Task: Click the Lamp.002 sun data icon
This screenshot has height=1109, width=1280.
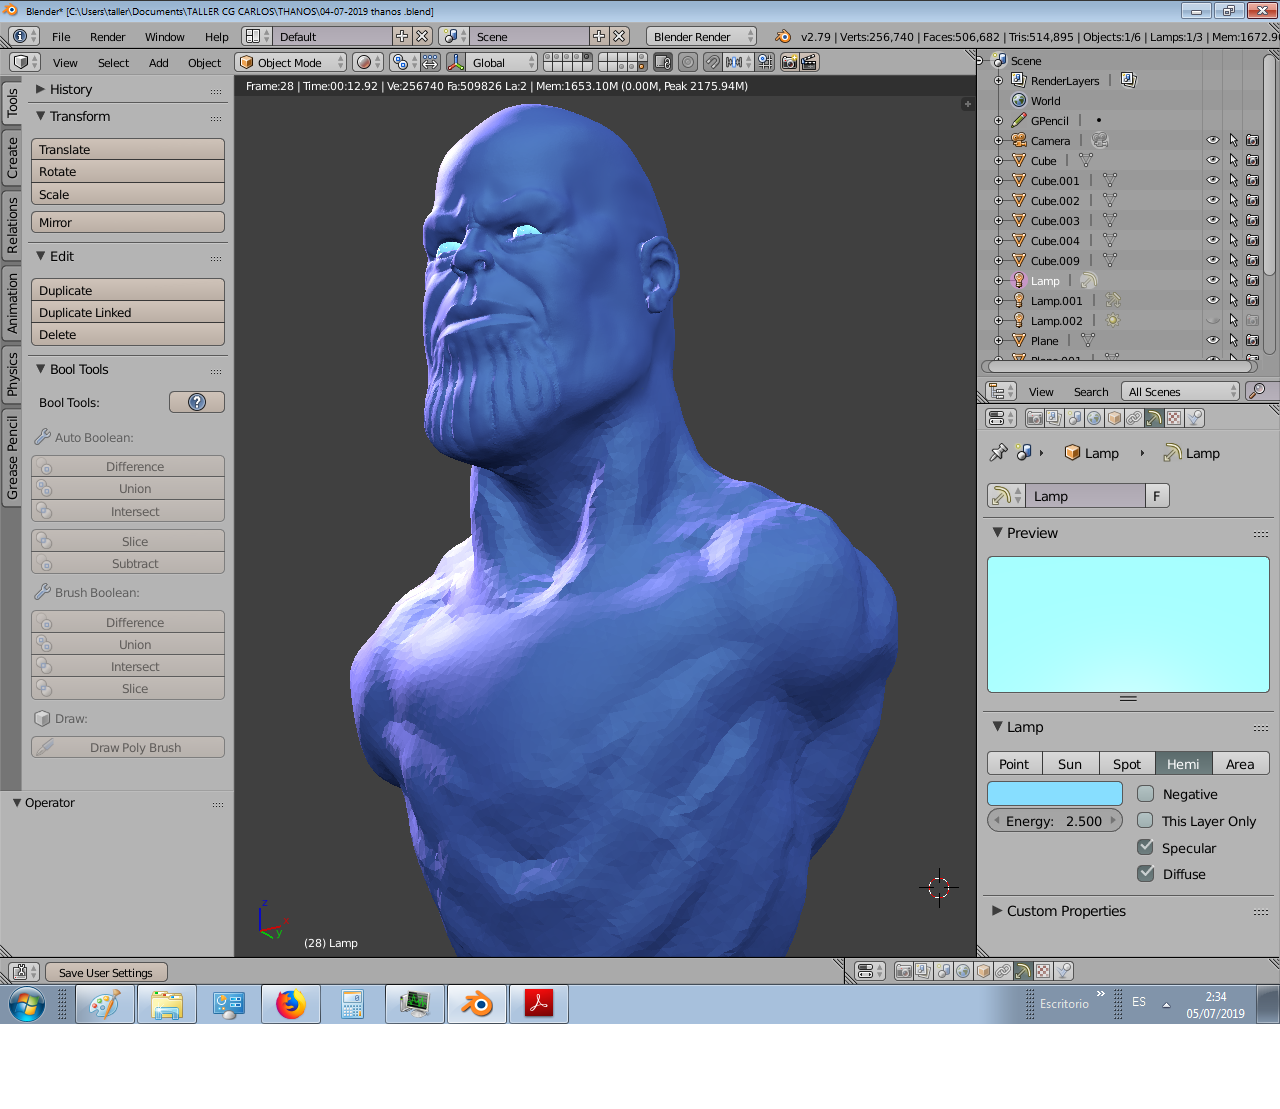Action: [x=1113, y=320]
